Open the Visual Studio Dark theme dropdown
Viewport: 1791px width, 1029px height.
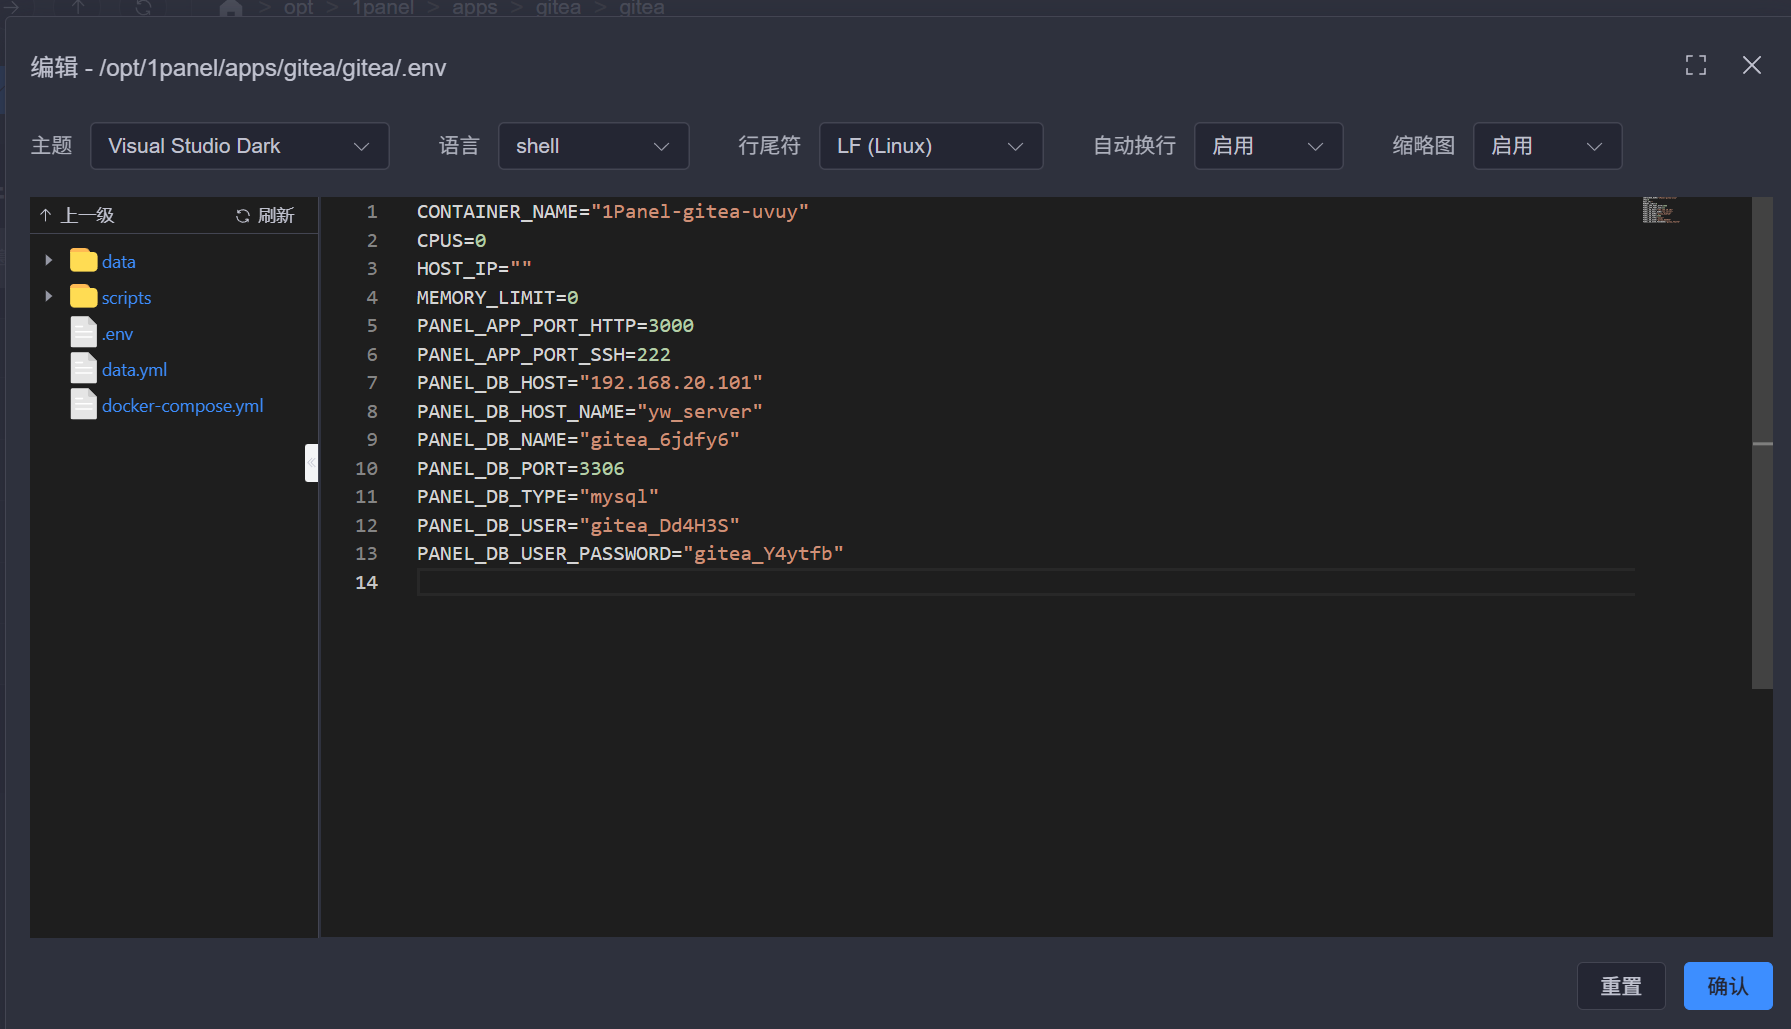[239, 146]
